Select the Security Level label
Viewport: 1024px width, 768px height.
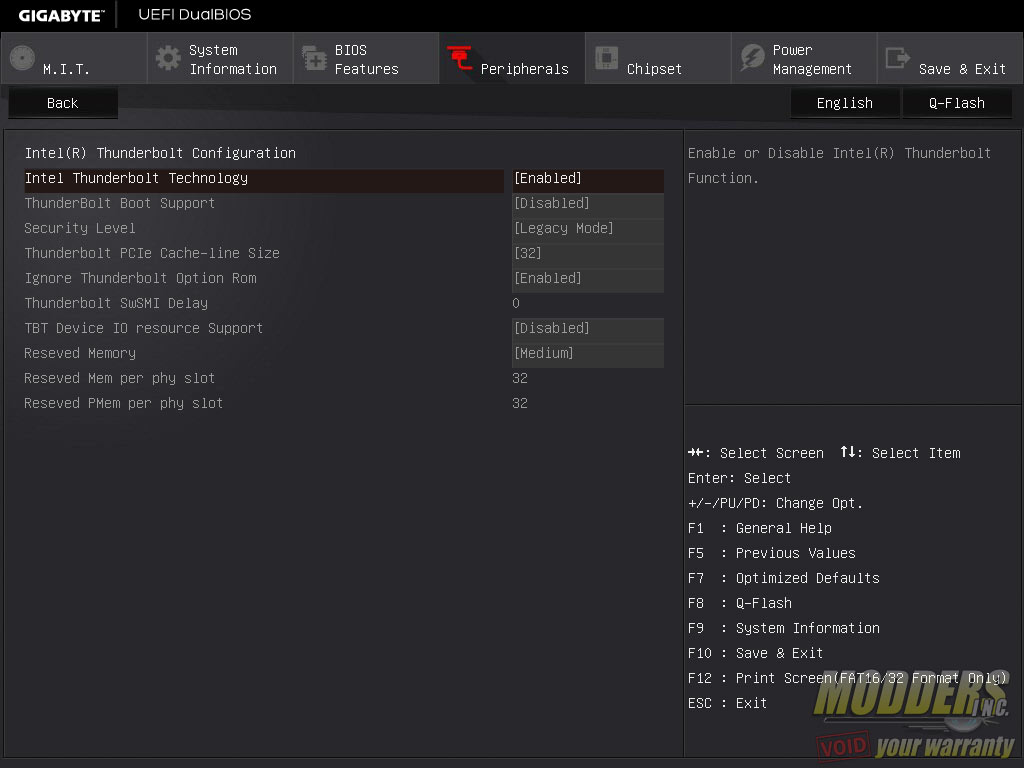pos(80,228)
